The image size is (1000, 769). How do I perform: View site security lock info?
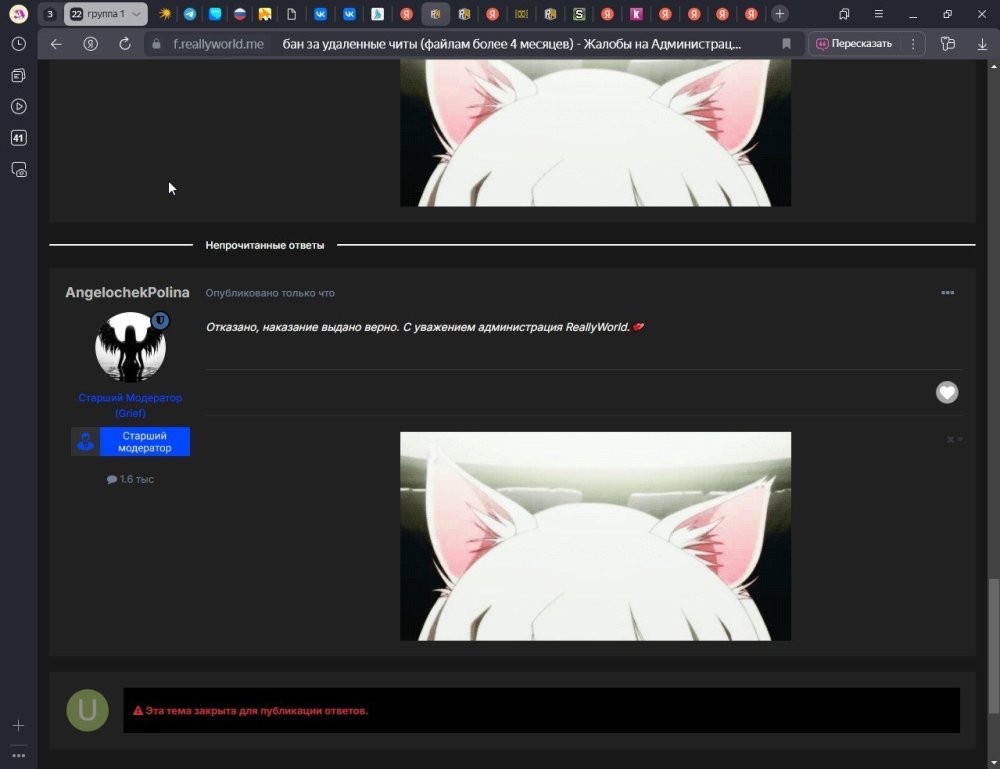156,44
